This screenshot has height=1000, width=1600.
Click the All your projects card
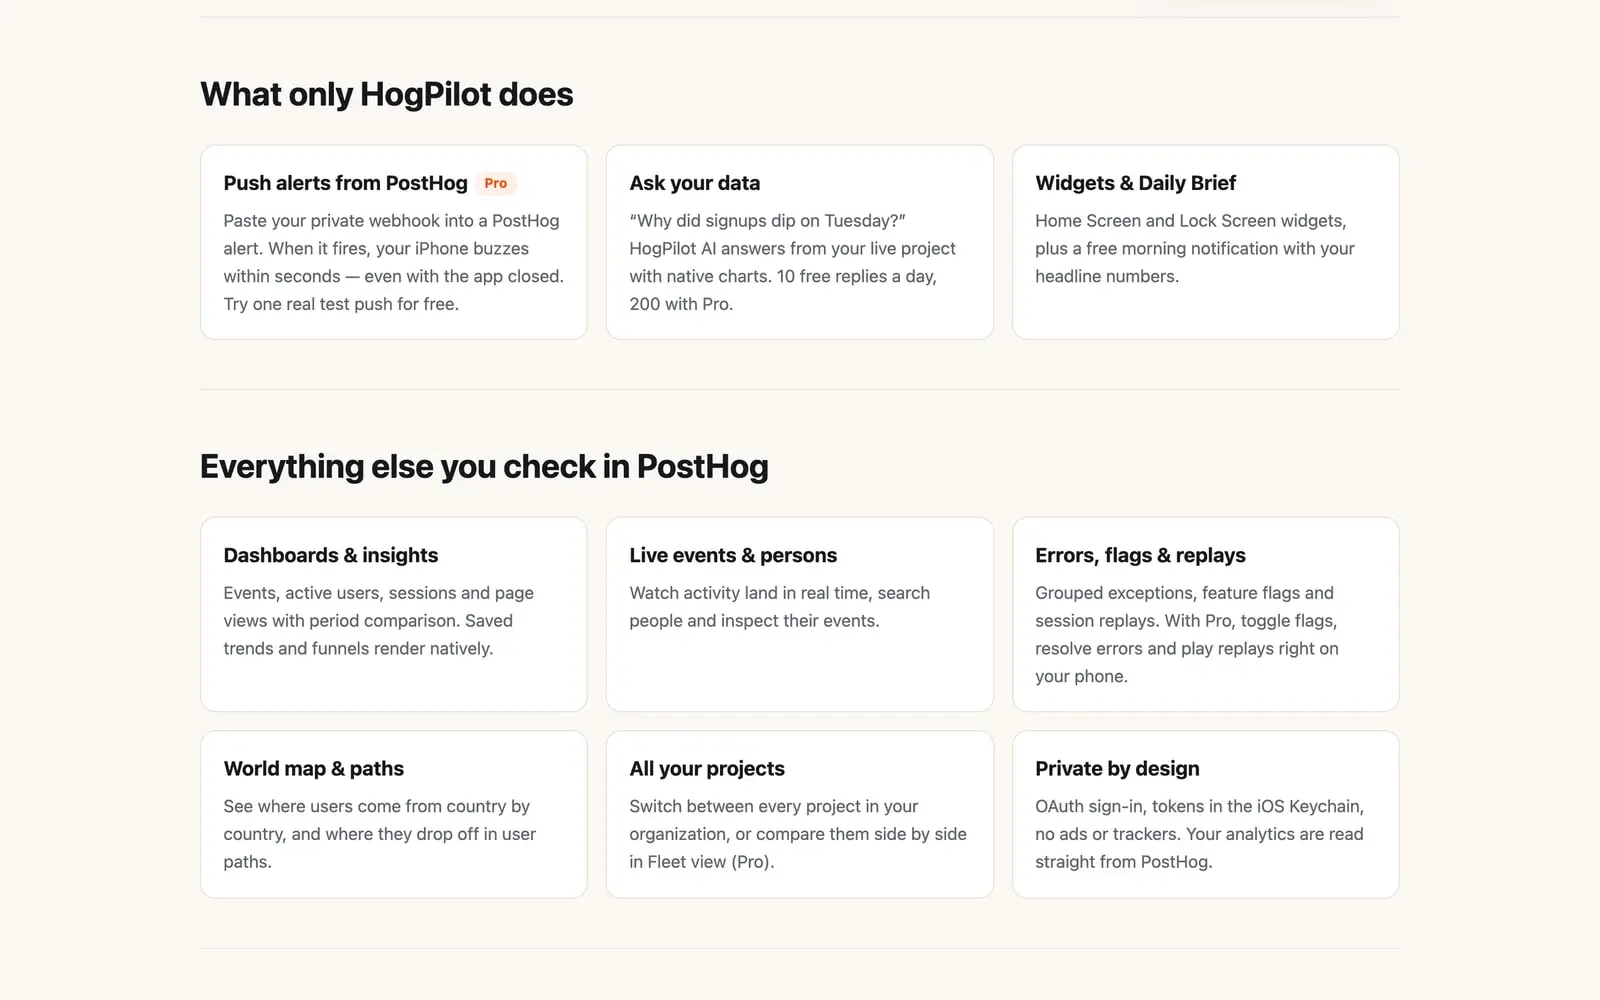(800, 814)
